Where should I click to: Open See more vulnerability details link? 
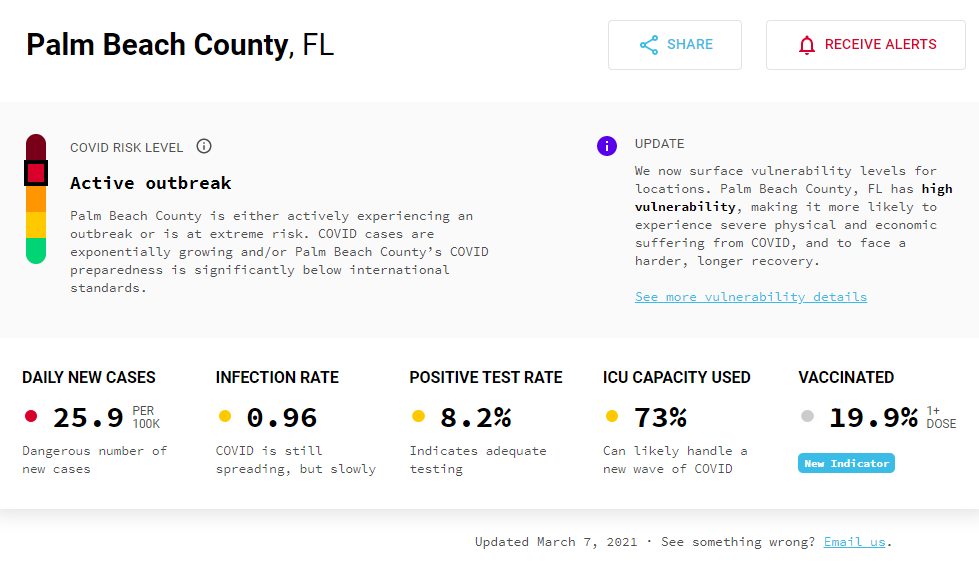tap(751, 297)
